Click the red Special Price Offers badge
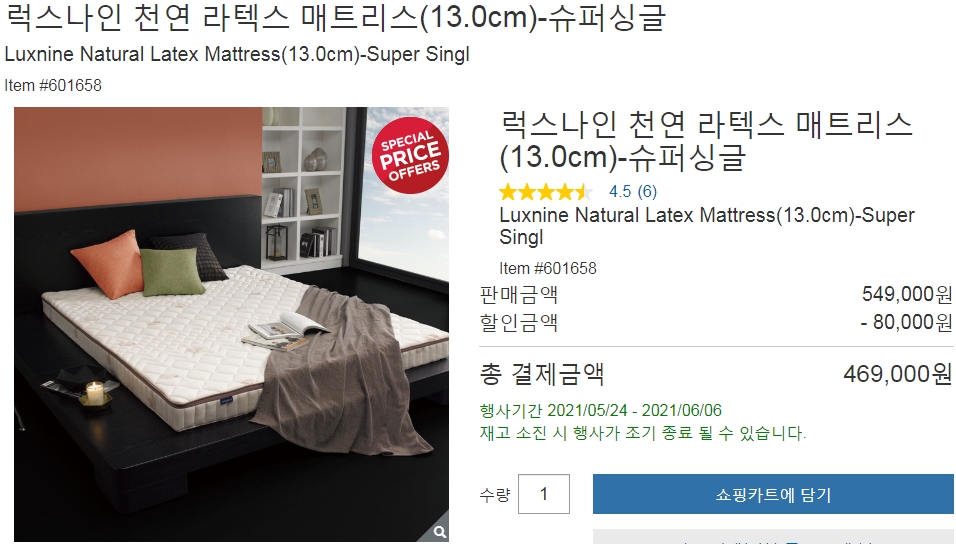The width and height of the screenshot is (956, 544). (x=410, y=155)
